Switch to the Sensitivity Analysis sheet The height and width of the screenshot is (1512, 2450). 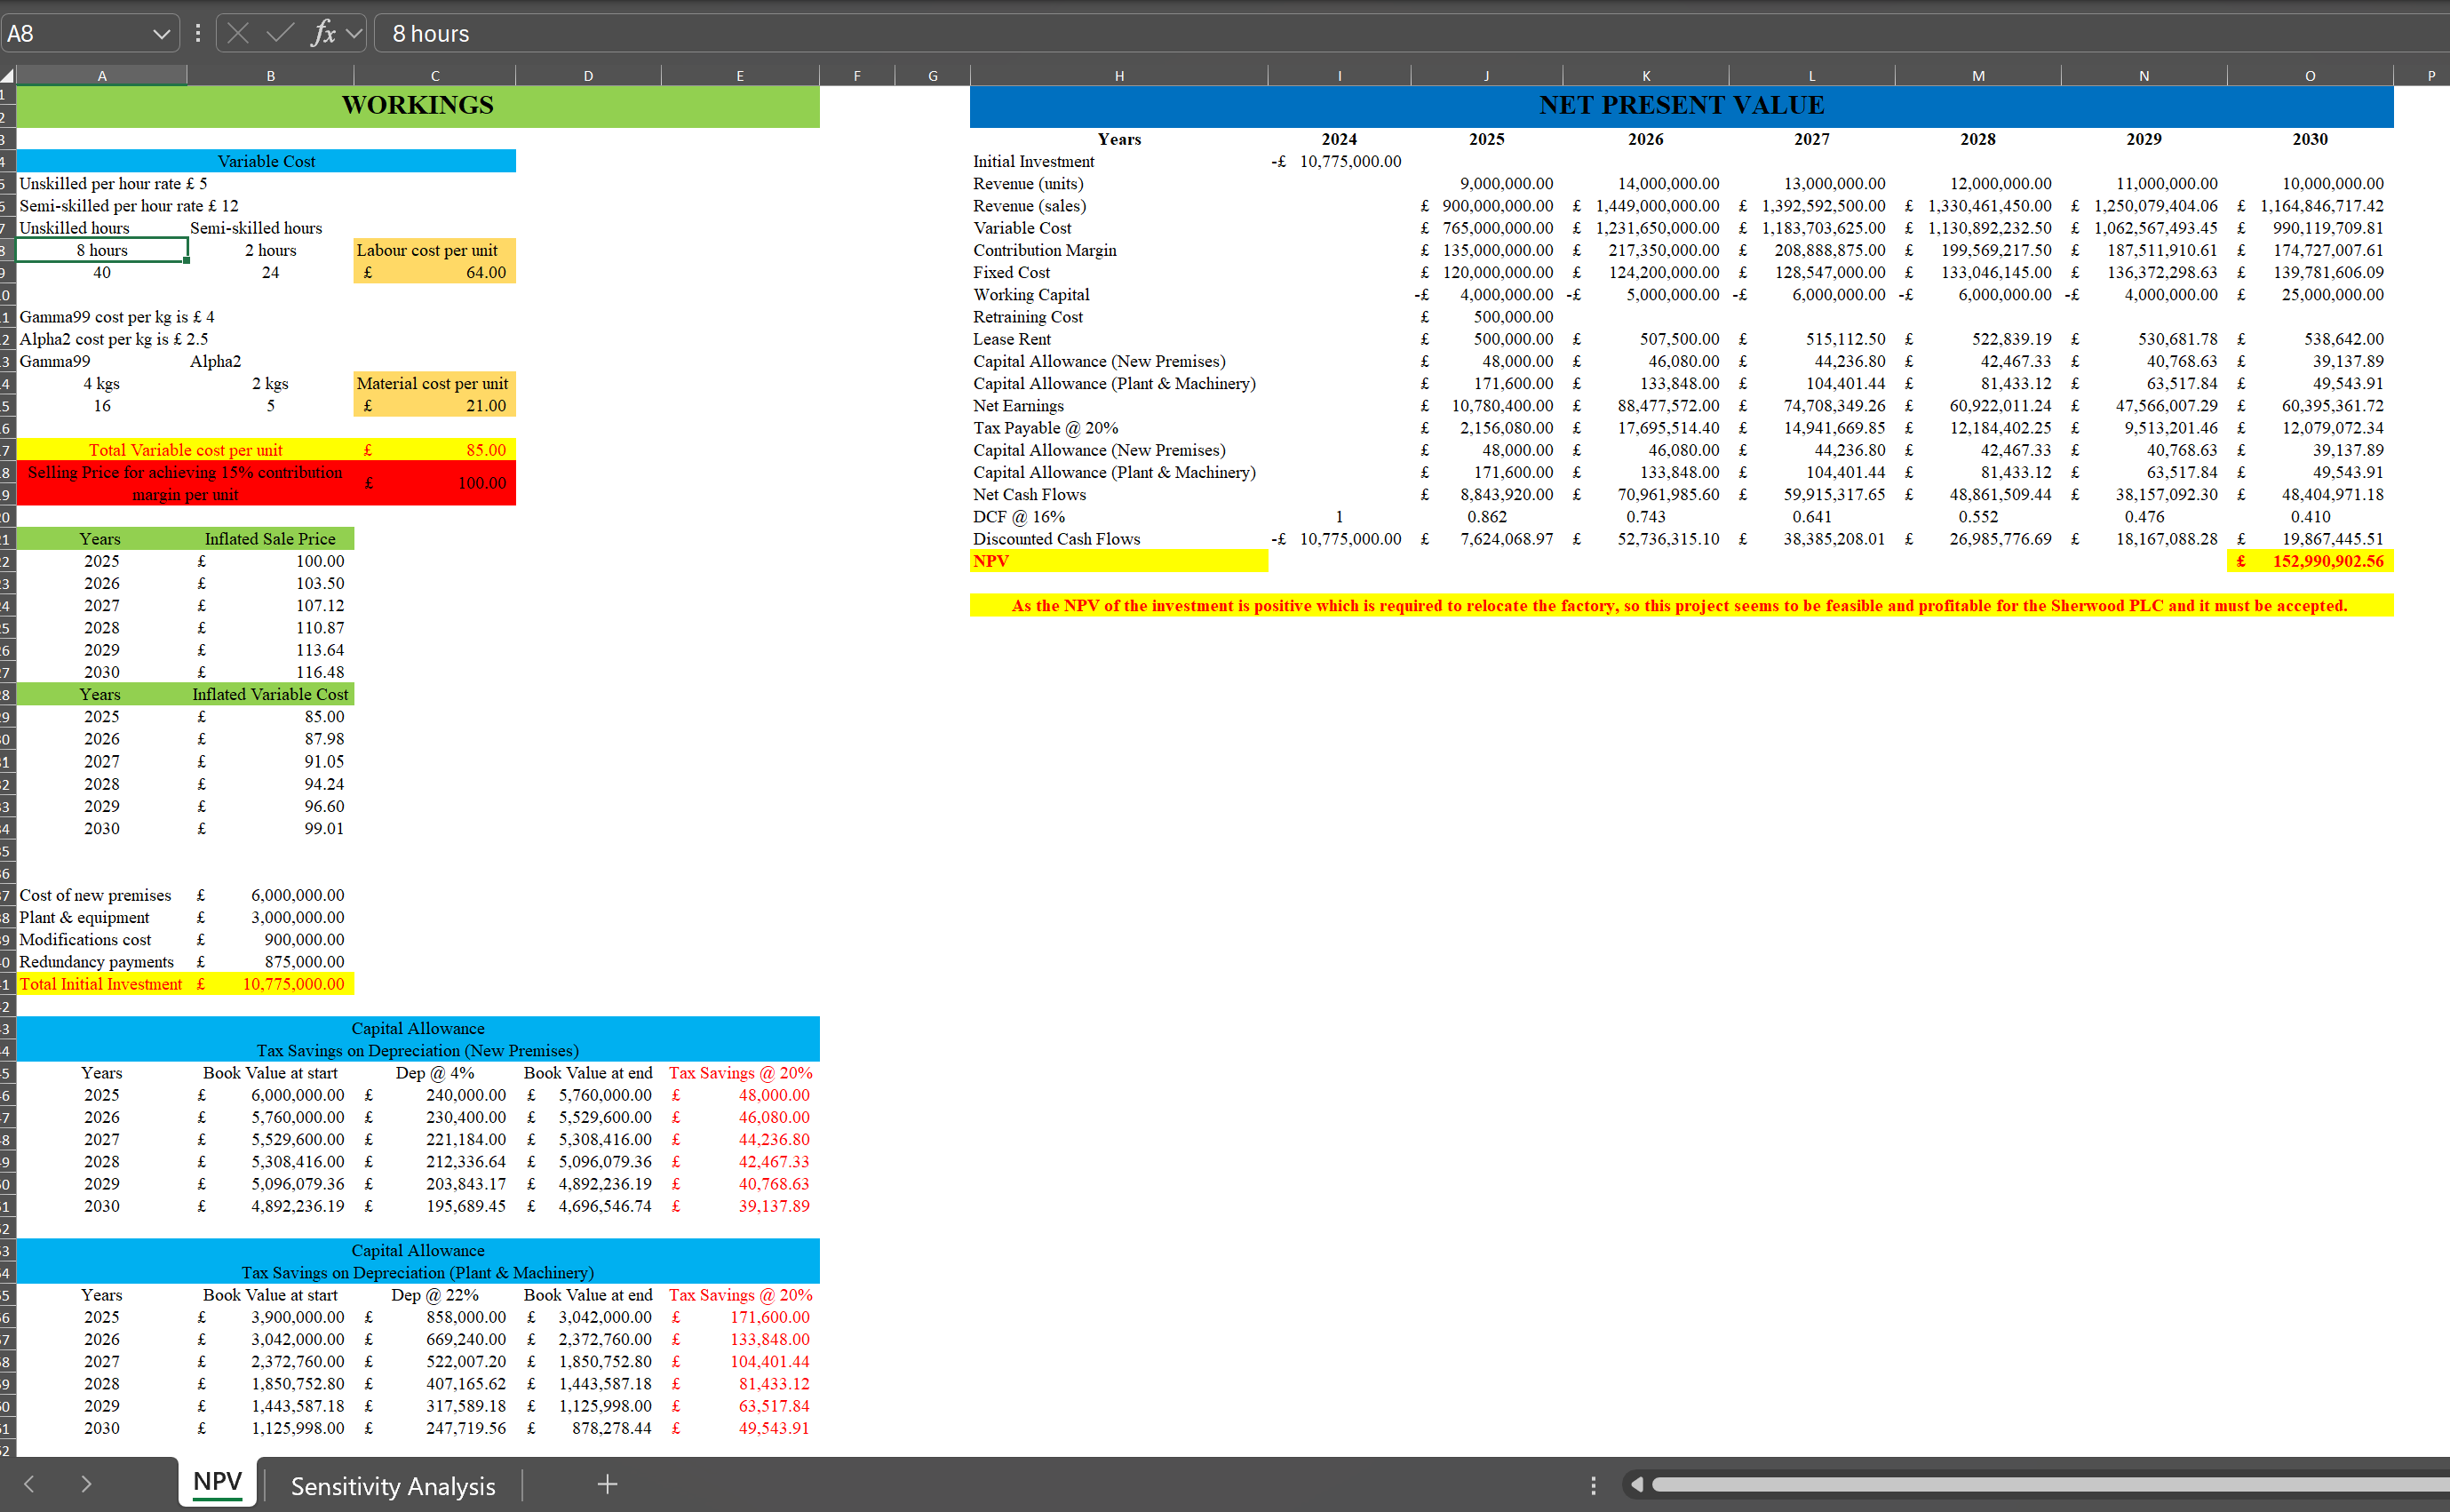pos(393,1485)
